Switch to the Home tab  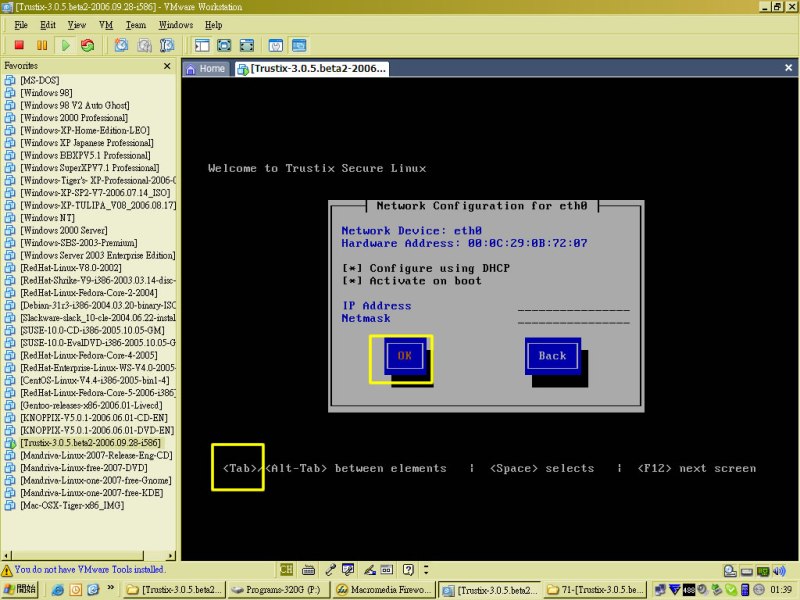[206, 68]
